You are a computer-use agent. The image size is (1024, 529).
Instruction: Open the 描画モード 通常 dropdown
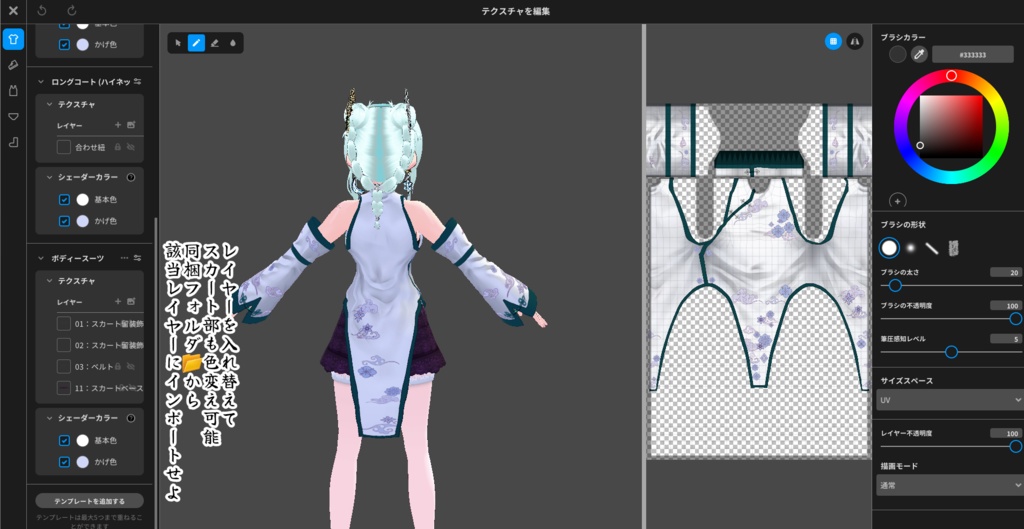tap(950, 485)
